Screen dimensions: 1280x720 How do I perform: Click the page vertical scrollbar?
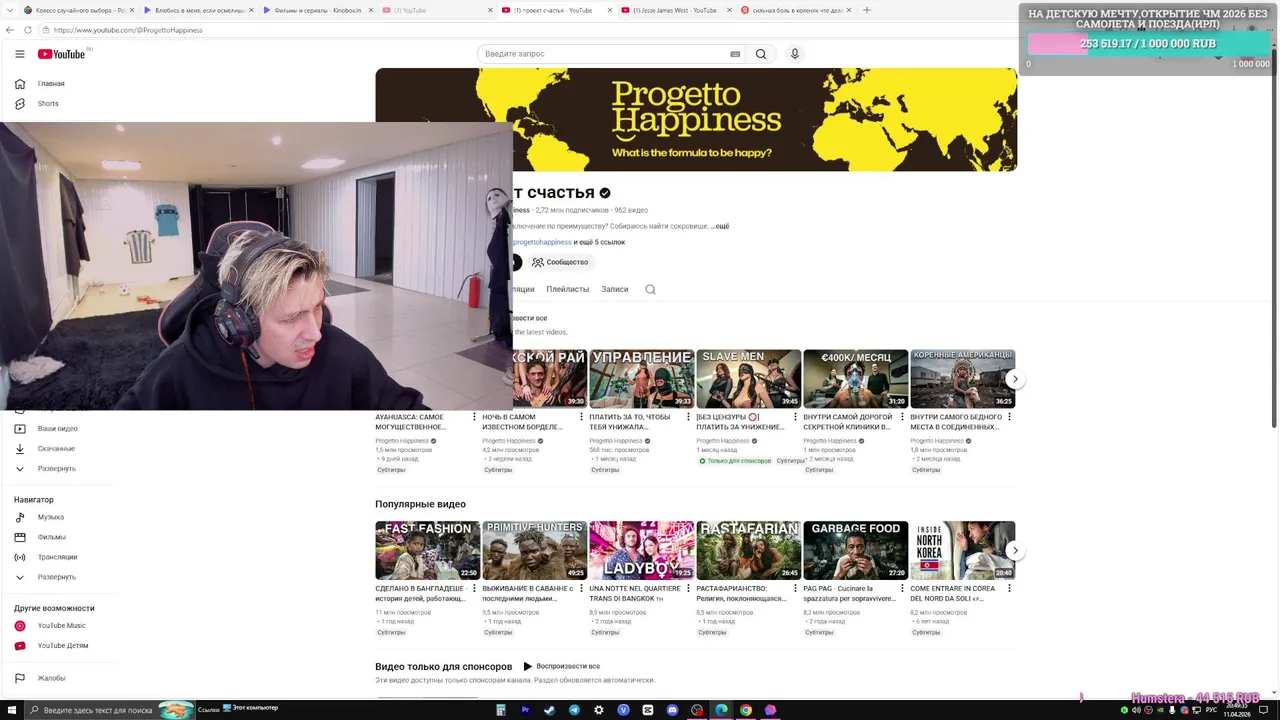click(x=1274, y=240)
